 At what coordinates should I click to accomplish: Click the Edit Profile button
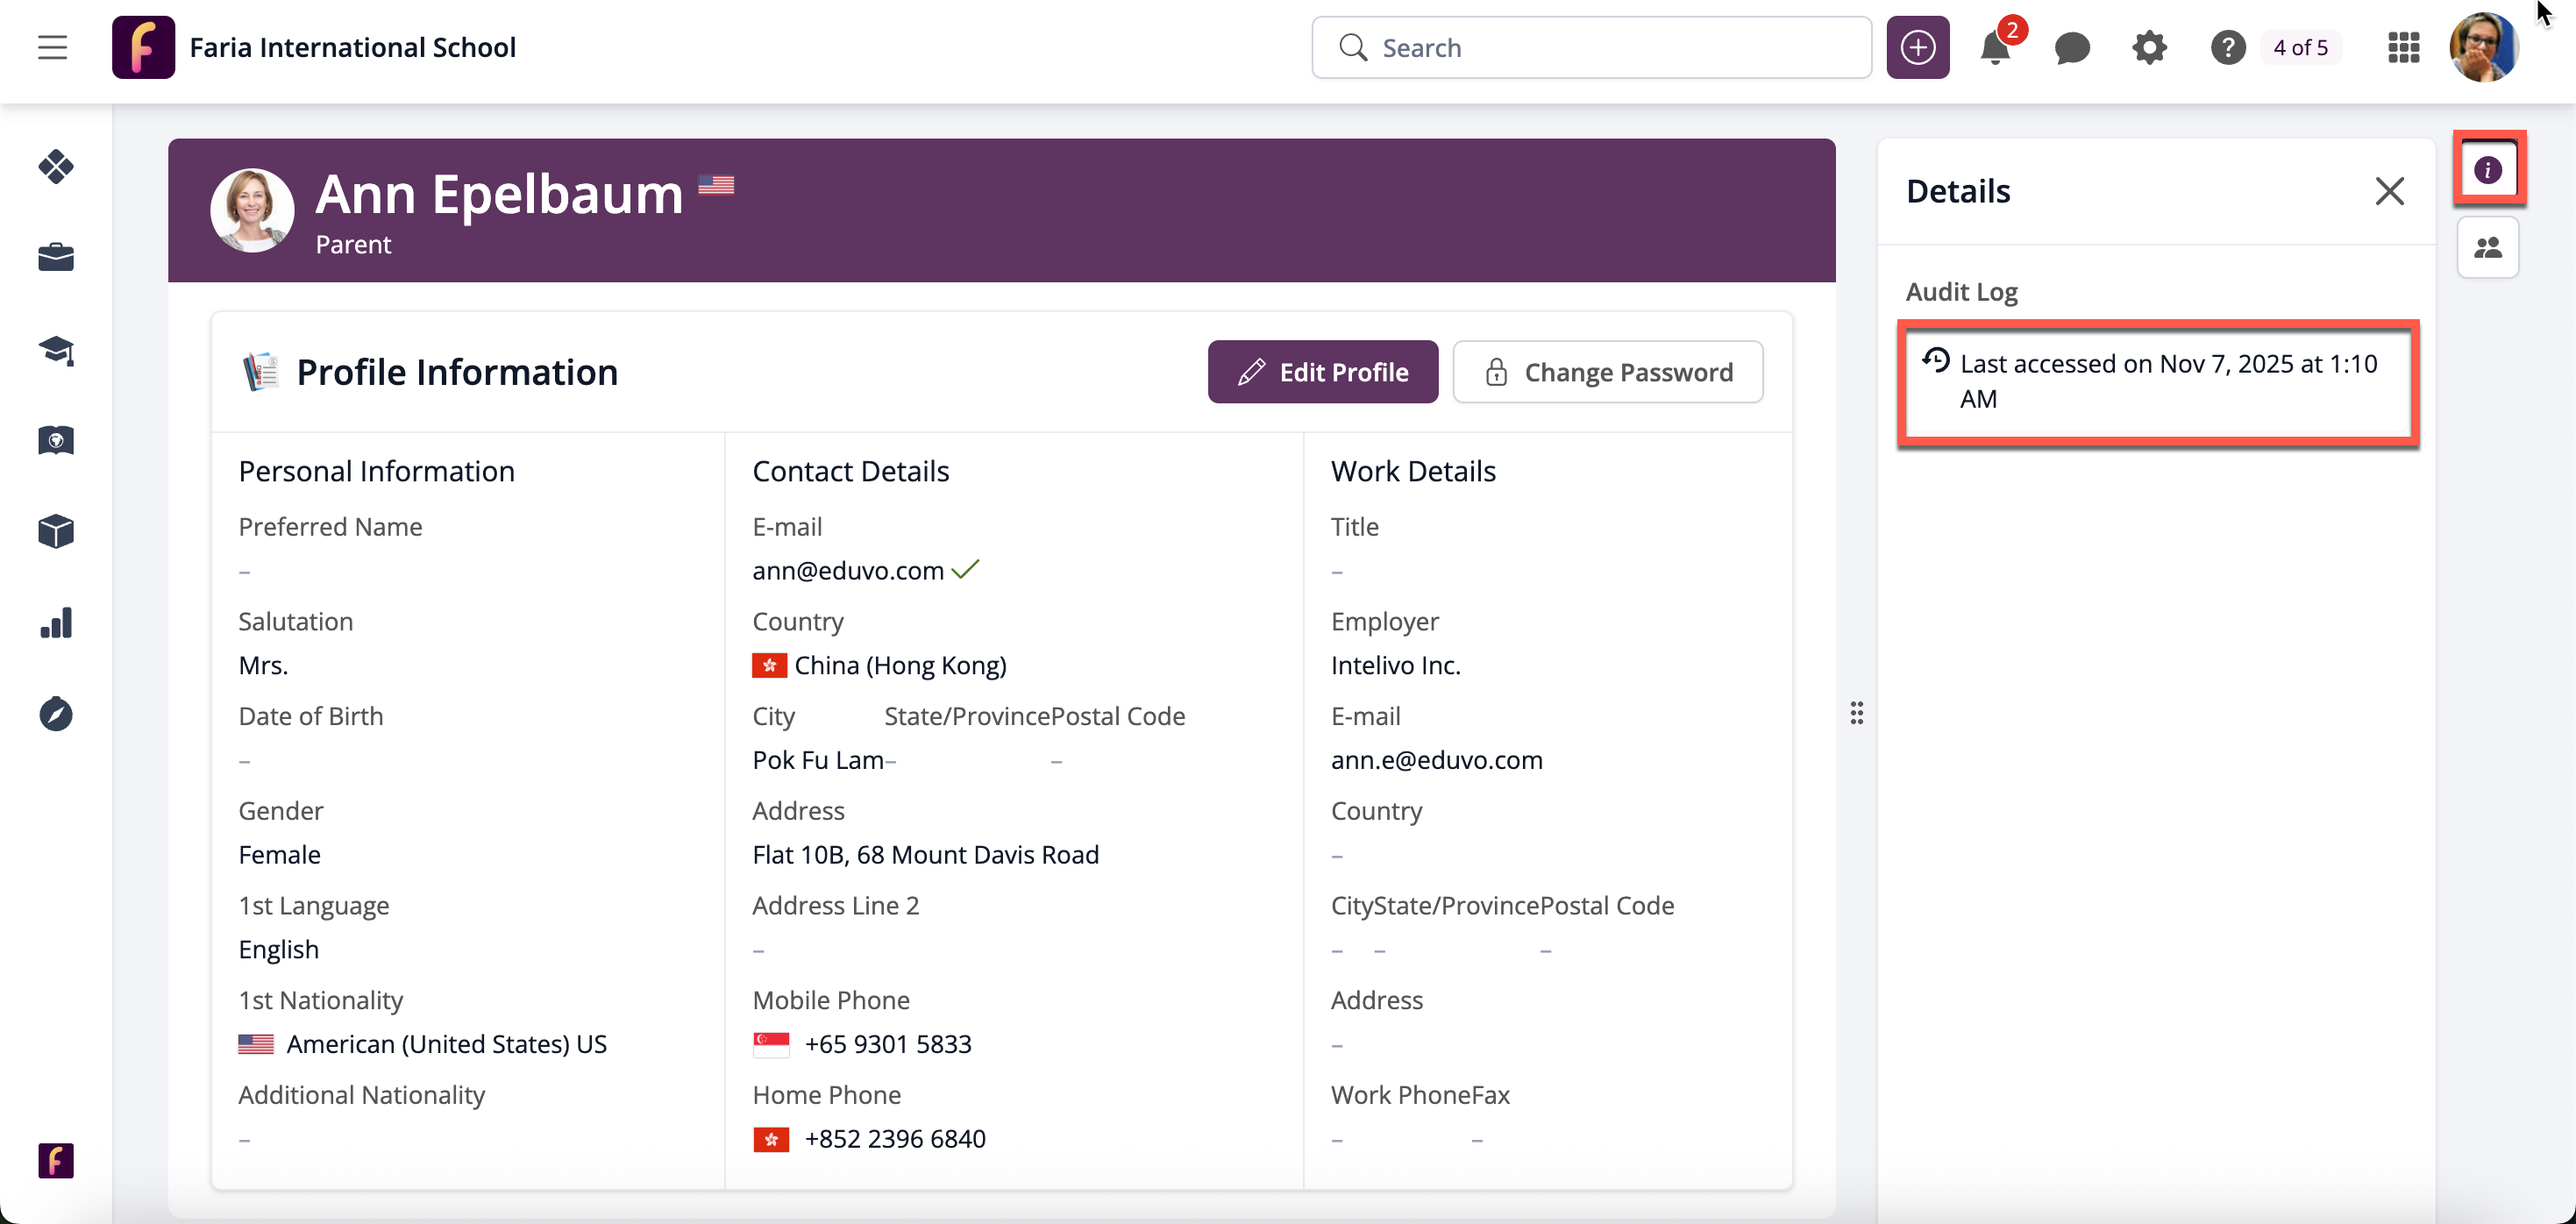(x=1322, y=372)
